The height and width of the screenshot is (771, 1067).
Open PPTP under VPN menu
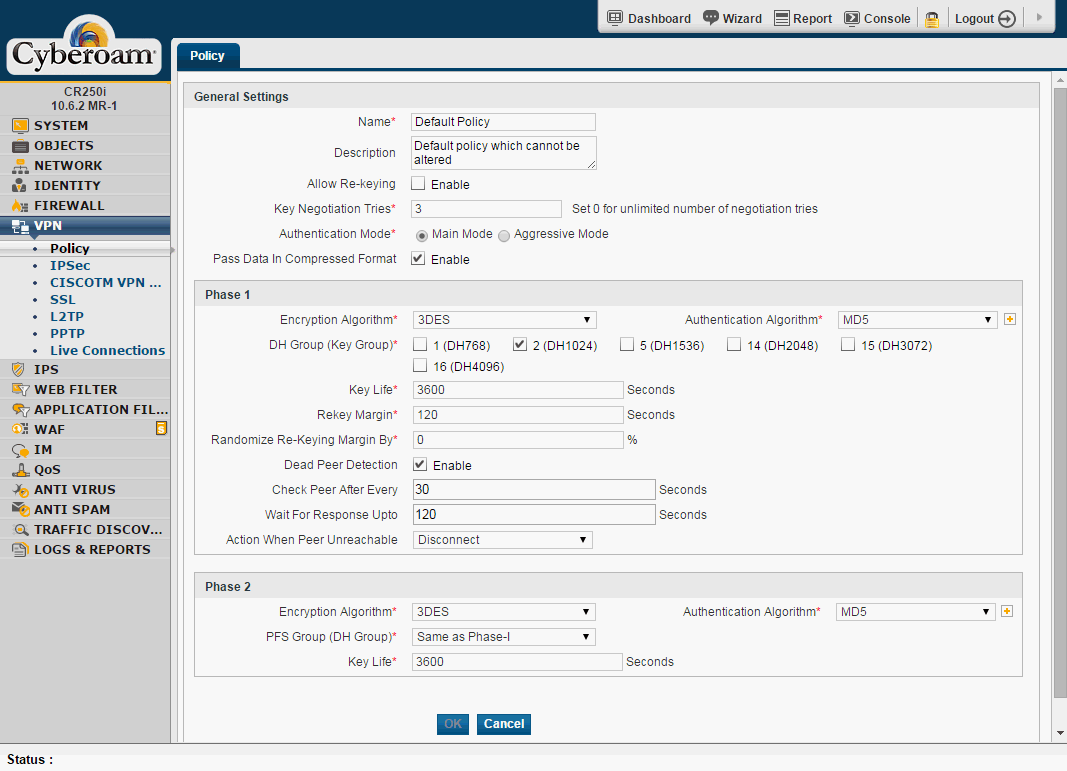click(67, 333)
